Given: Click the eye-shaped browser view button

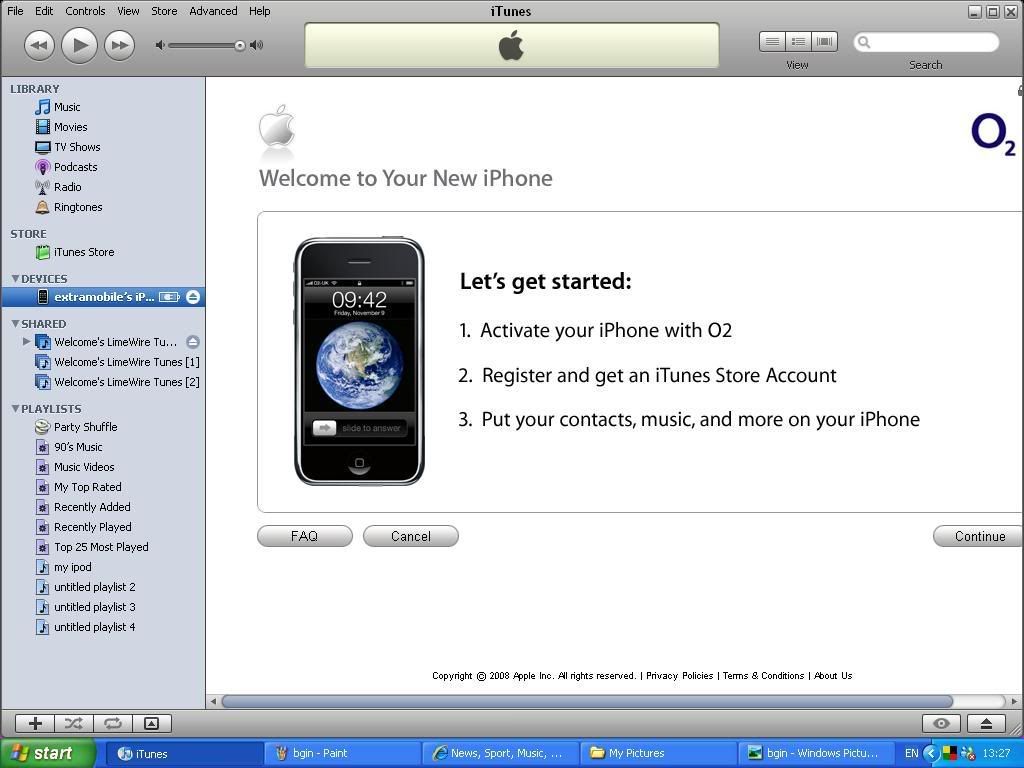Looking at the screenshot, I should click(941, 724).
